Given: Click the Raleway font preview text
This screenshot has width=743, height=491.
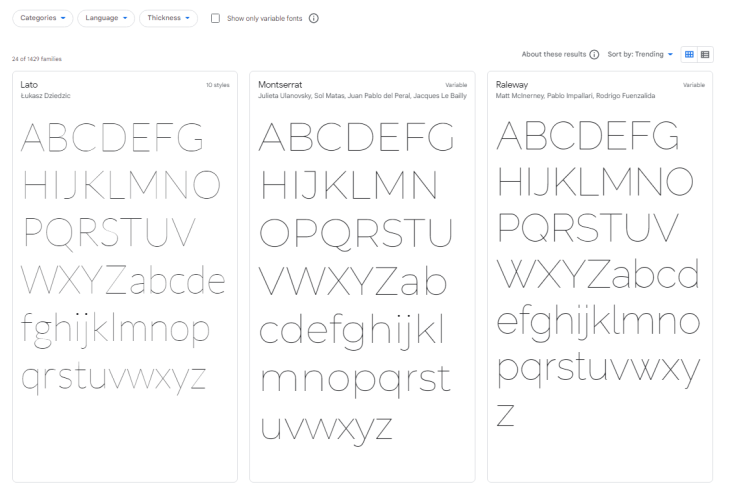Looking at the screenshot, I should click(598, 273).
